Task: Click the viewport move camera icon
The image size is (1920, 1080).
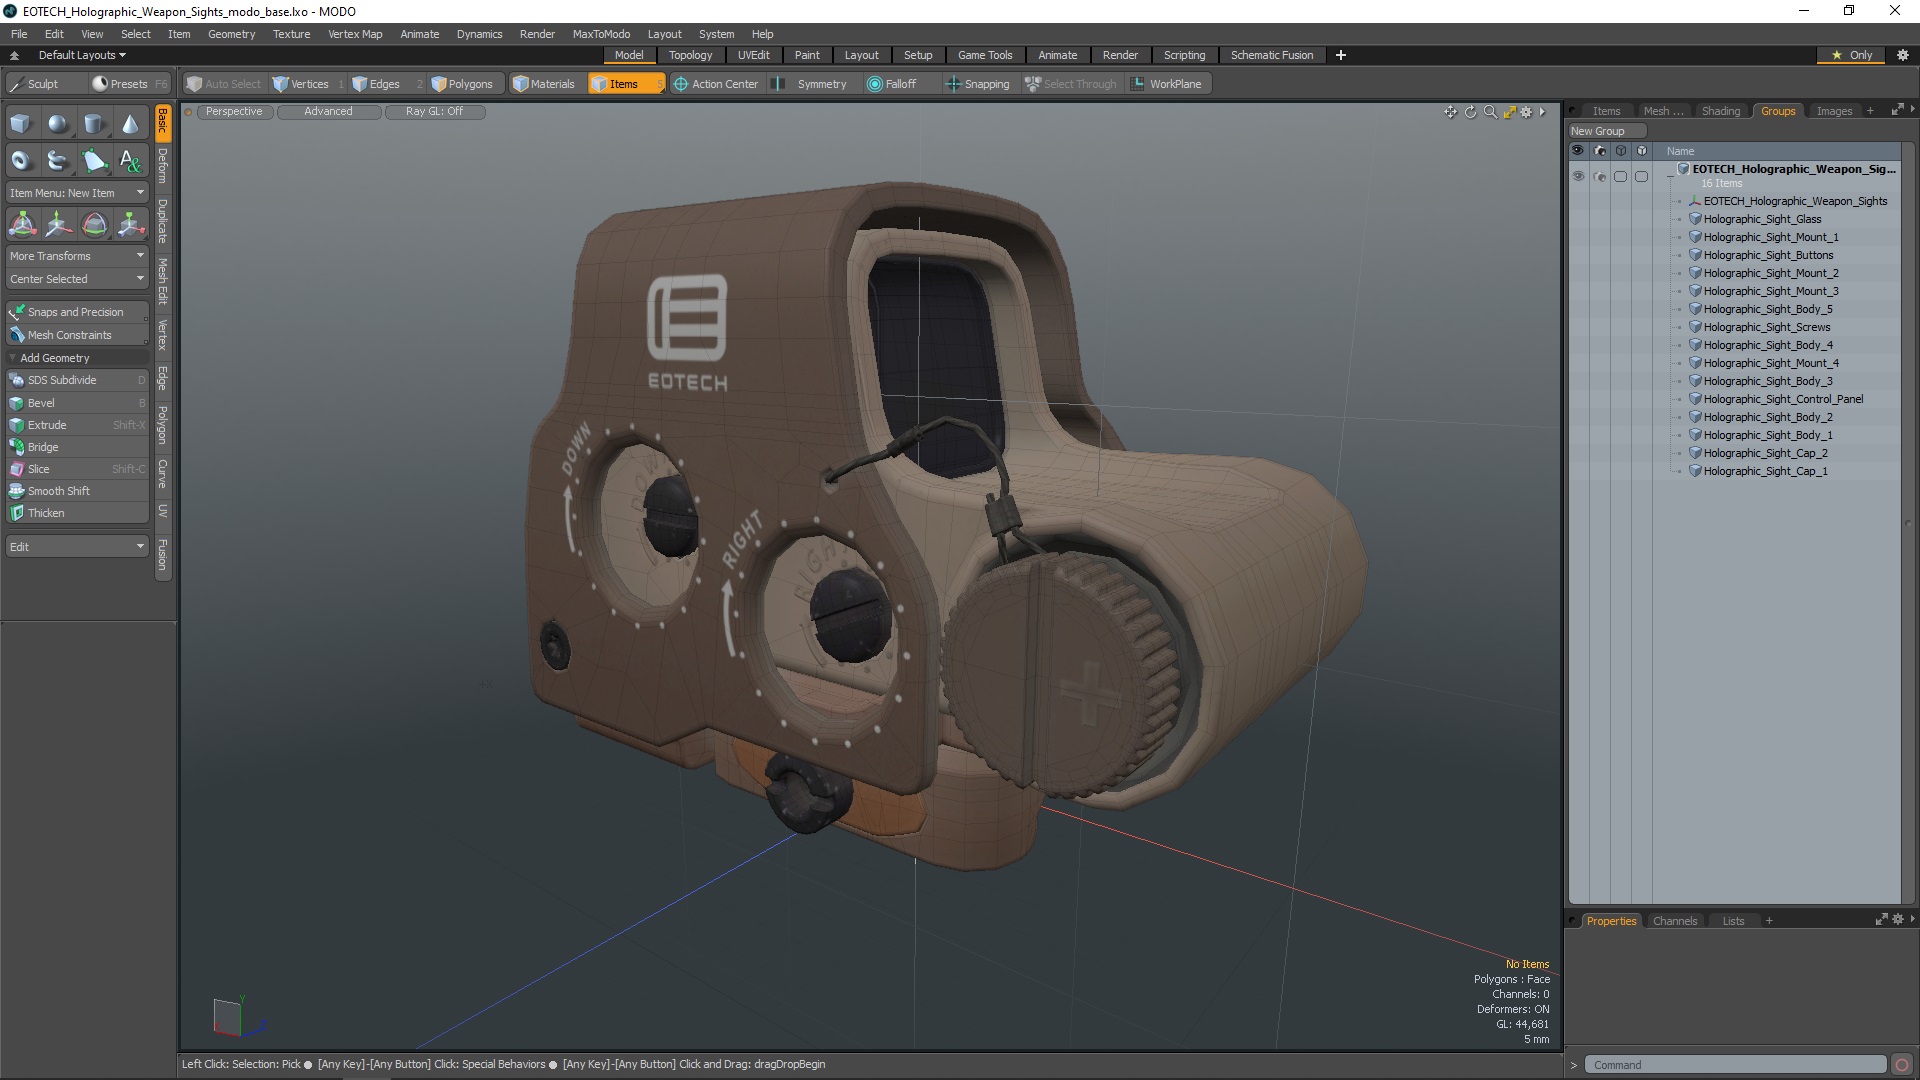Action: coord(1450,112)
